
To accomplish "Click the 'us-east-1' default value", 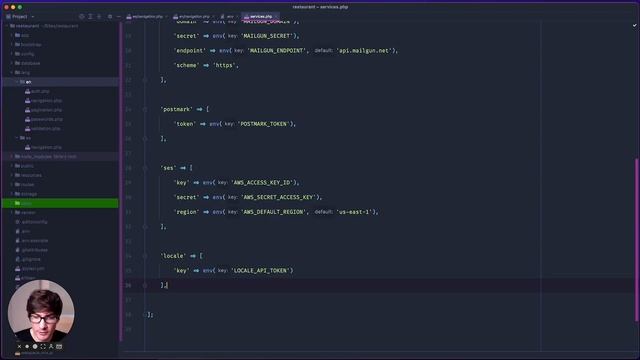I will point(354,212).
